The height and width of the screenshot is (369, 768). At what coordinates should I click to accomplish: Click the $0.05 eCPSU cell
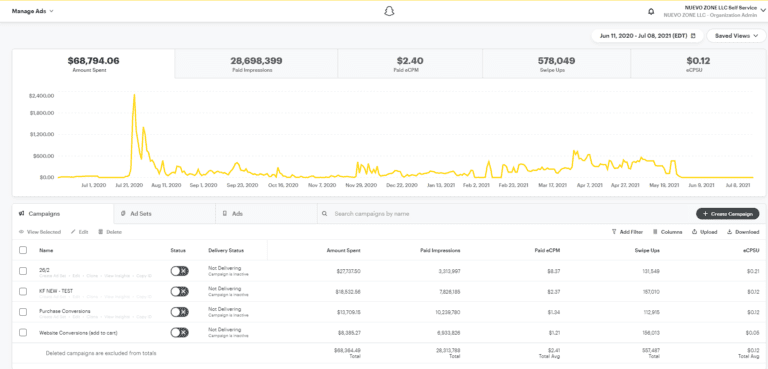[x=753, y=333]
